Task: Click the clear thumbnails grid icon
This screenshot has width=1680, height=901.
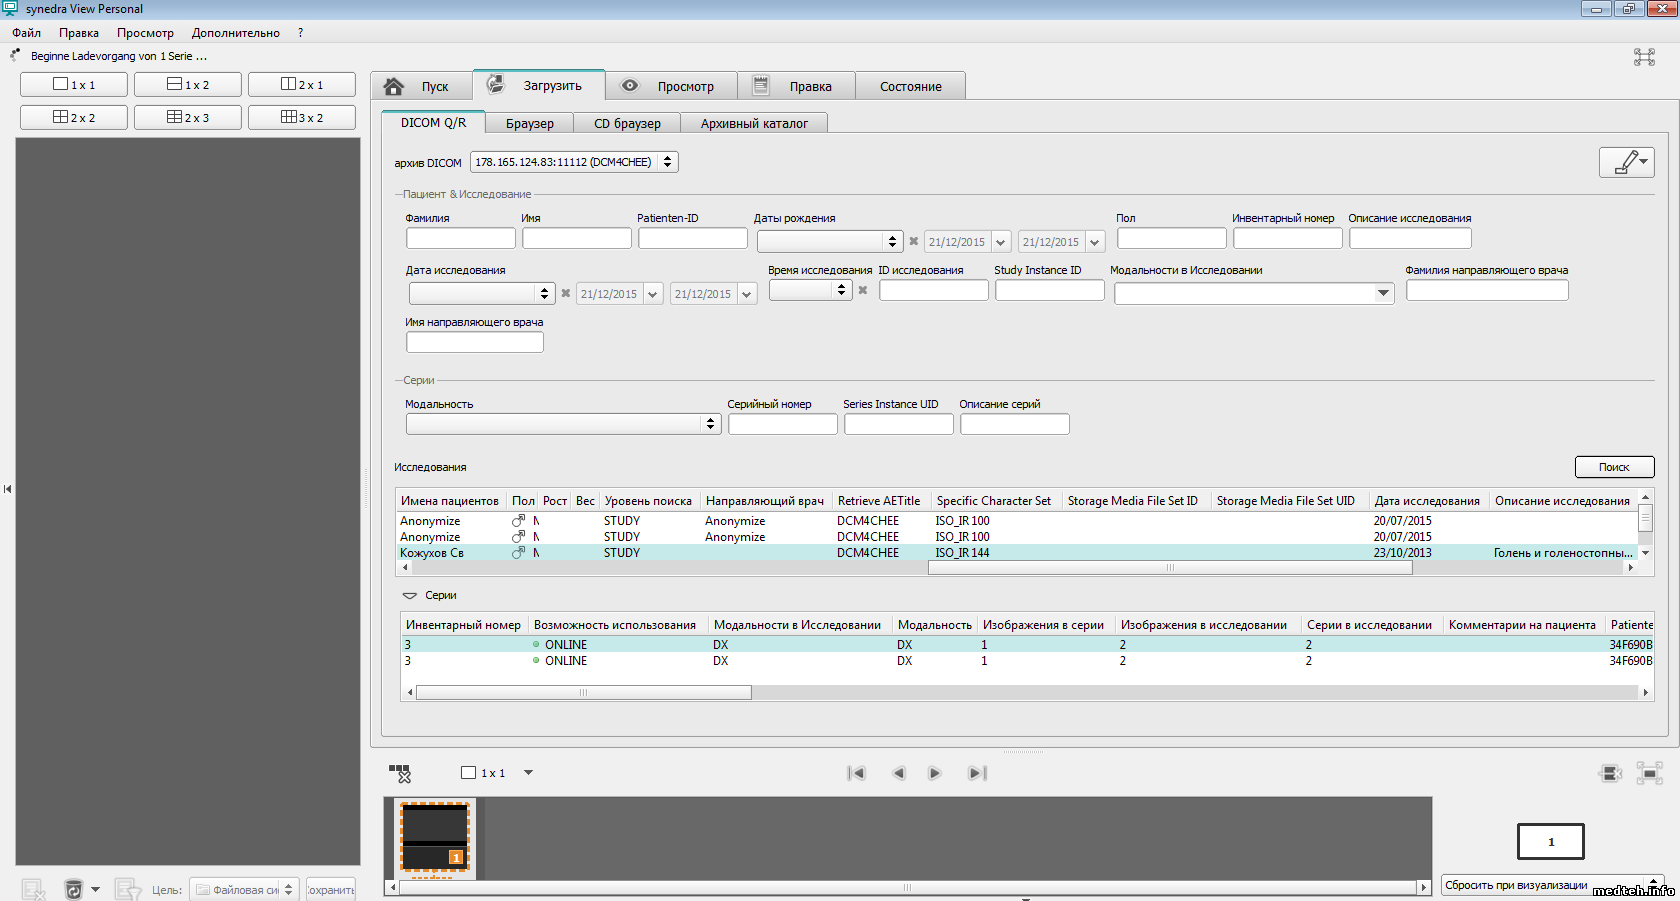Action: pyautogui.click(x=400, y=773)
